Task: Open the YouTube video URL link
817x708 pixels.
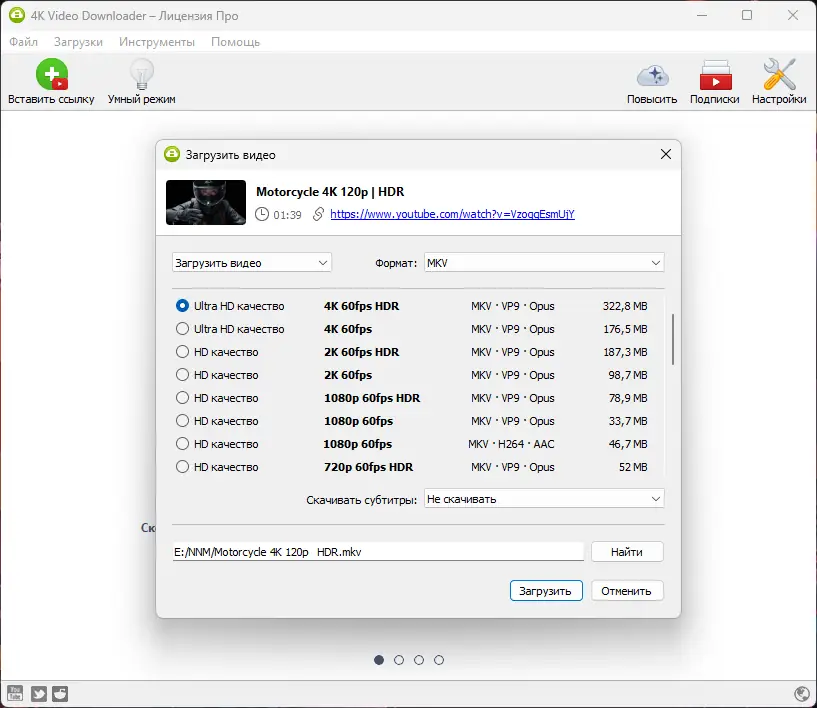Action: [452, 214]
